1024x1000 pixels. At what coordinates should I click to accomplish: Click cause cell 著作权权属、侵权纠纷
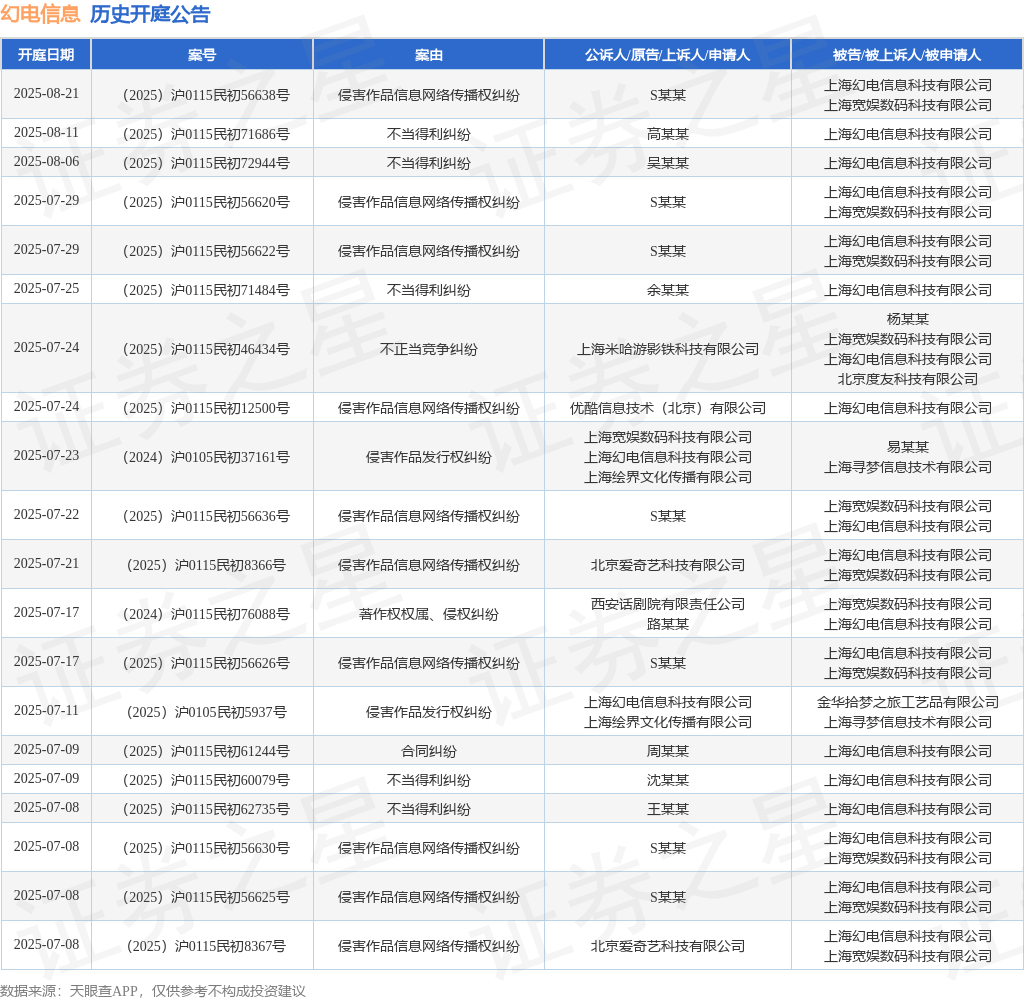(x=428, y=615)
